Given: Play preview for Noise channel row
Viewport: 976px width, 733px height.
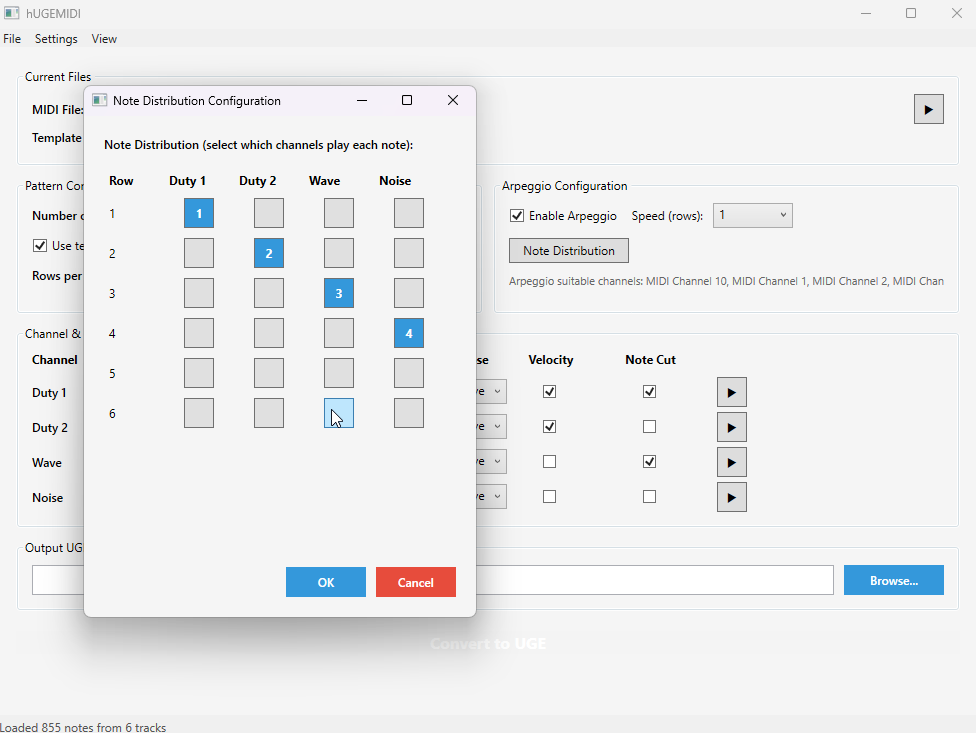Looking at the screenshot, I should click(731, 497).
